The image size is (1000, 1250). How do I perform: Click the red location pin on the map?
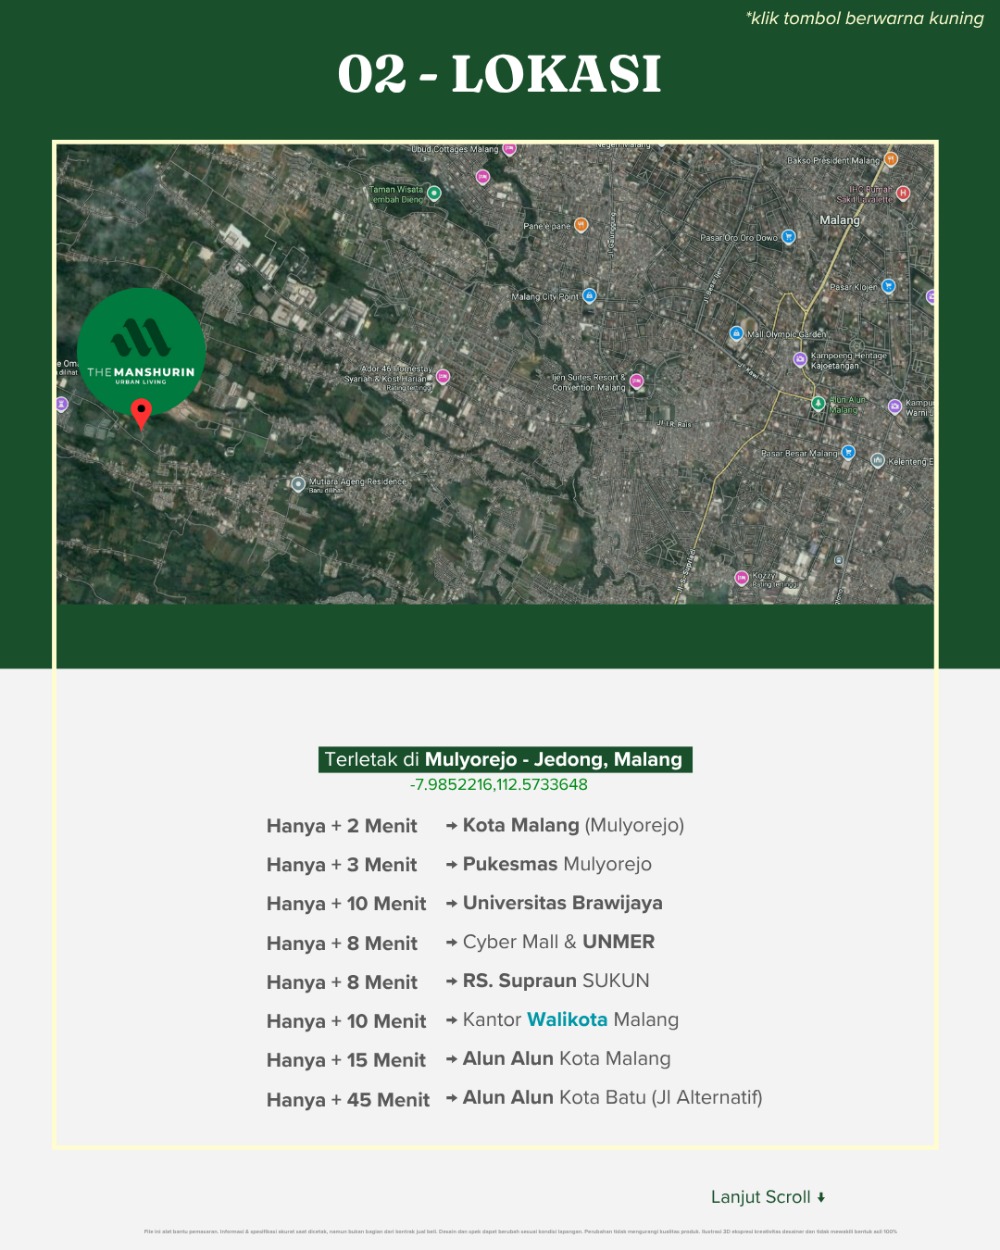(x=142, y=412)
